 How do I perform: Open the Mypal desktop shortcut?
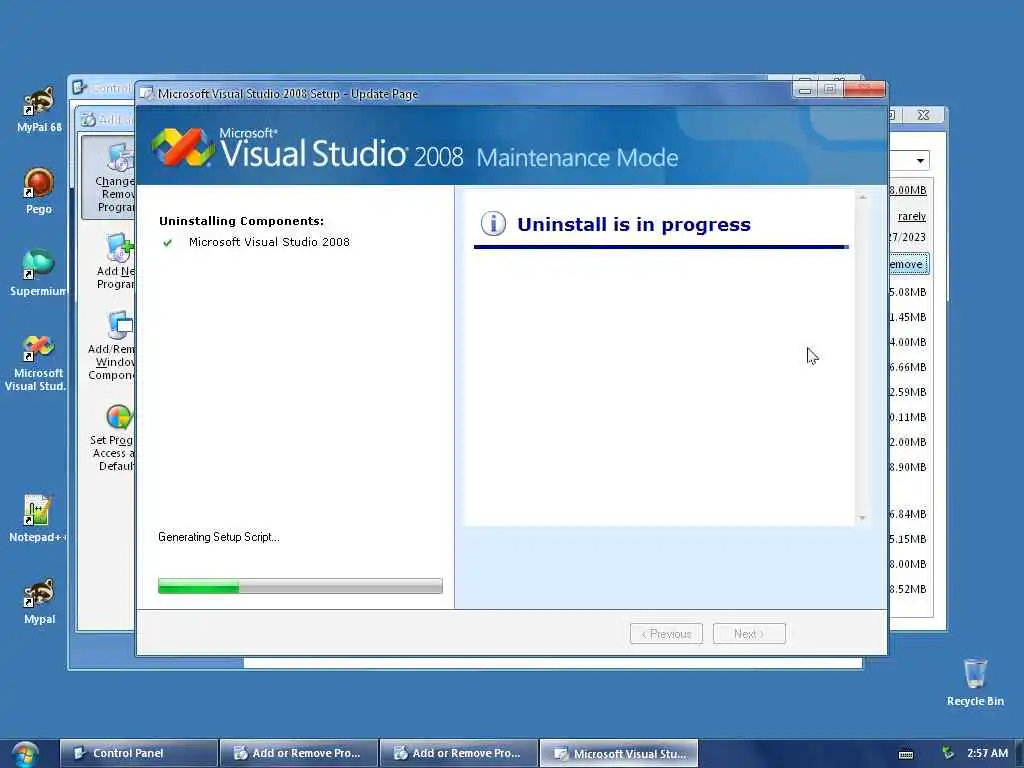tap(39, 601)
